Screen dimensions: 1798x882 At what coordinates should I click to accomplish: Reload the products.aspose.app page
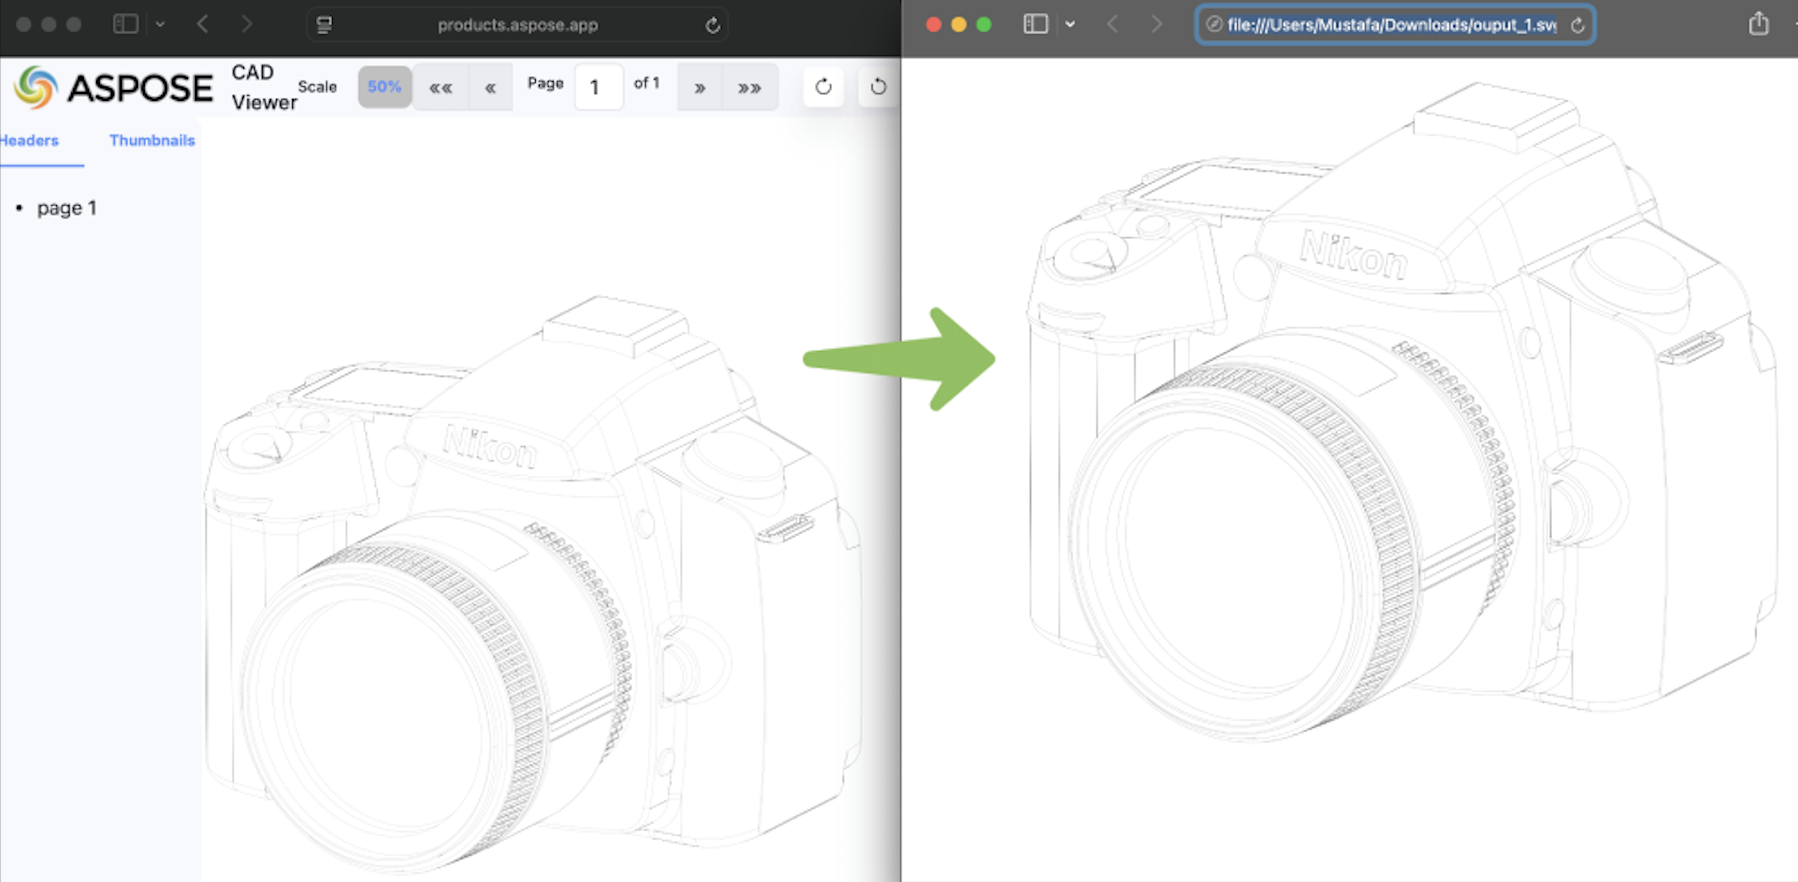[x=712, y=25]
